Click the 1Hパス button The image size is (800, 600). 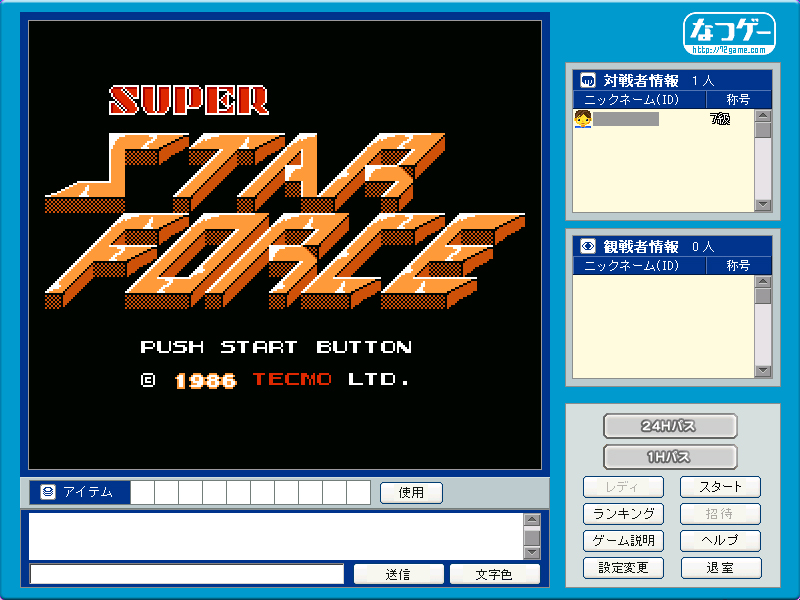click(x=670, y=457)
